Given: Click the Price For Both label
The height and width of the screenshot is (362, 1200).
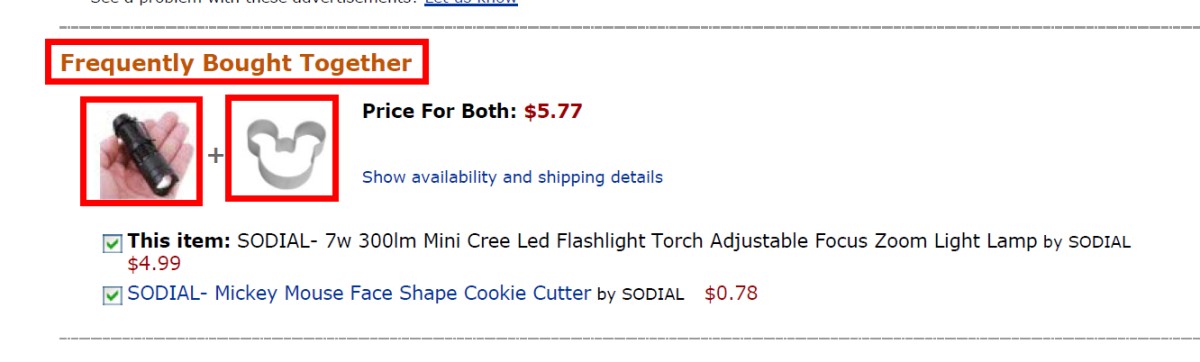Looking at the screenshot, I should (440, 110).
